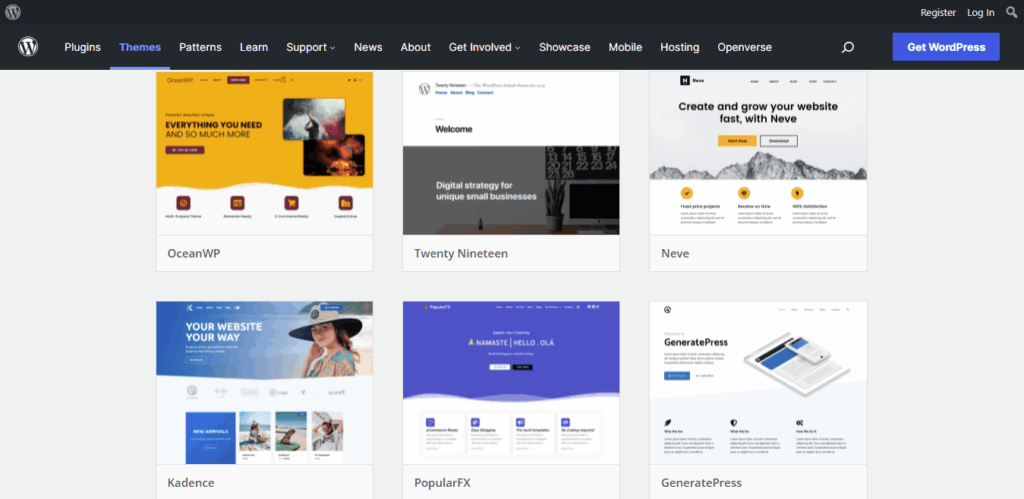Viewport: 1024px width, 499px height.
Task: Expand the Get Involved dropdown menu
Action: click(484, 47)
